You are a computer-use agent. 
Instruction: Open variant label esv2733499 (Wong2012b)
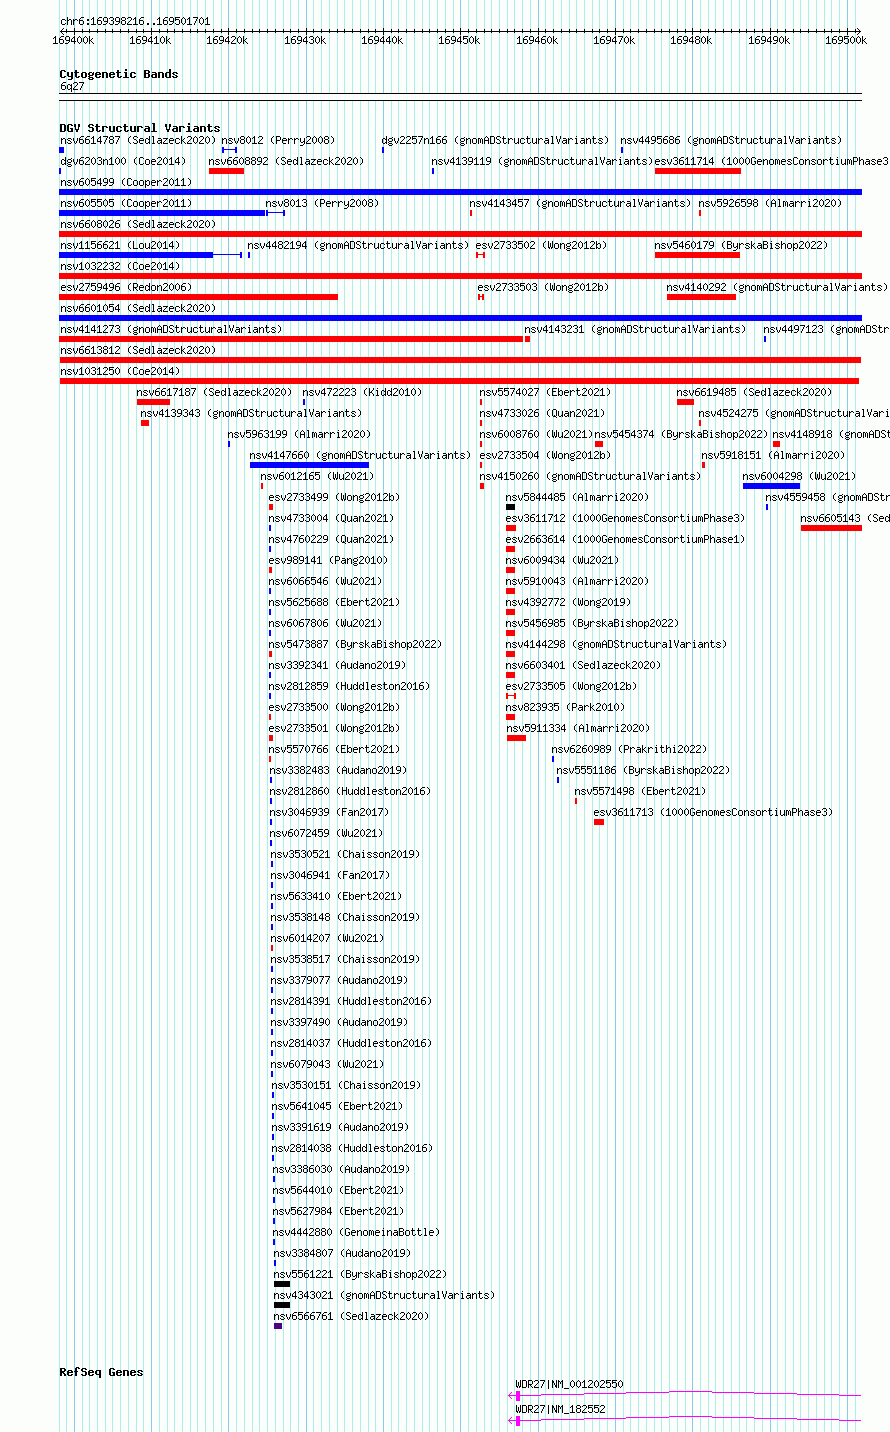[x=334, y=498]
